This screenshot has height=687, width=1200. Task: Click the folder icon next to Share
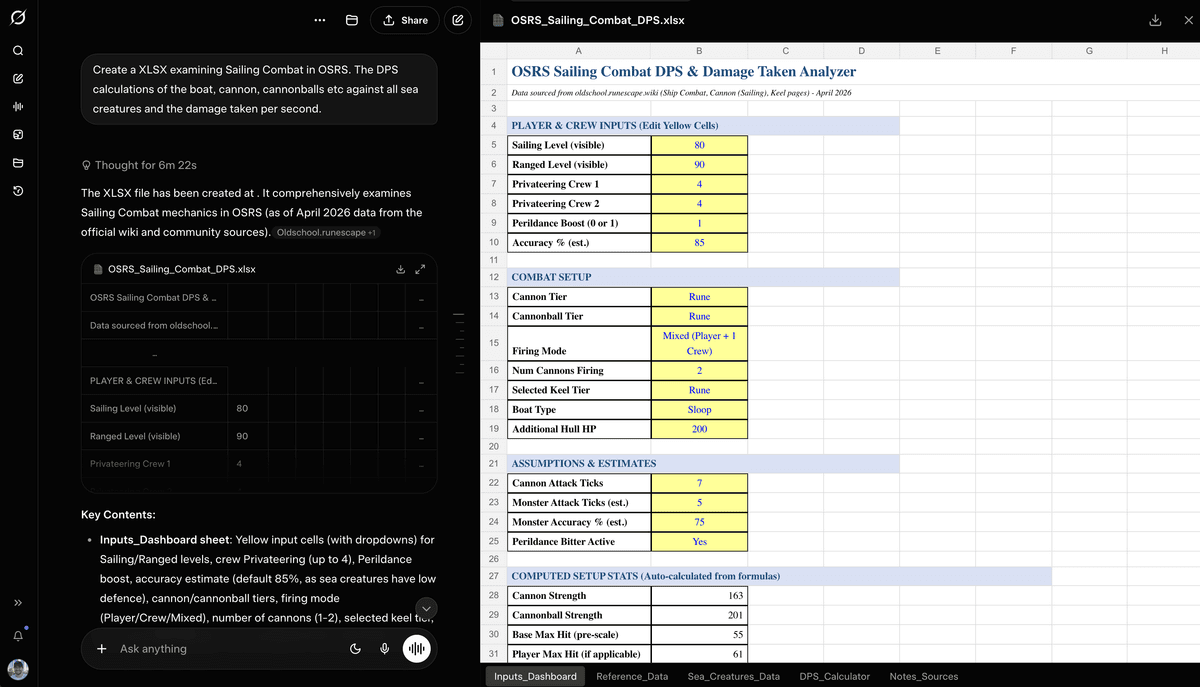[x=352, y=20]
